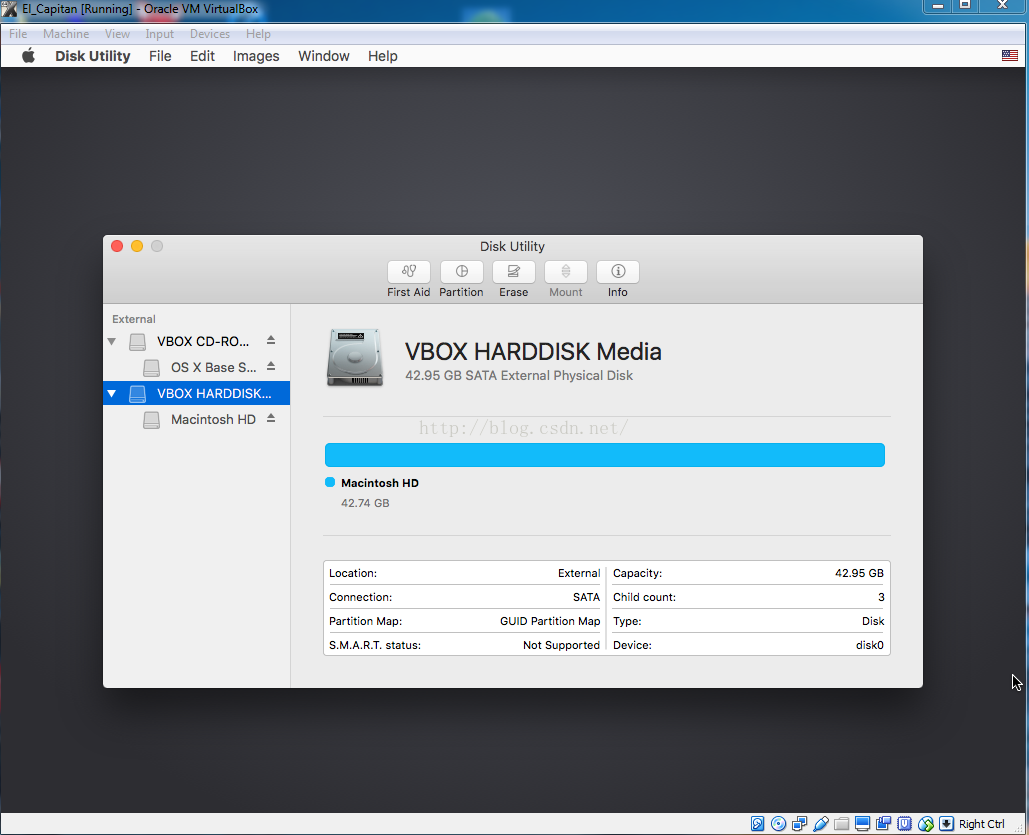Click the VirtualBox mouse integration status icon
Image resolution: width=1029 pixels, height=835 pixels.
(925, 824)
